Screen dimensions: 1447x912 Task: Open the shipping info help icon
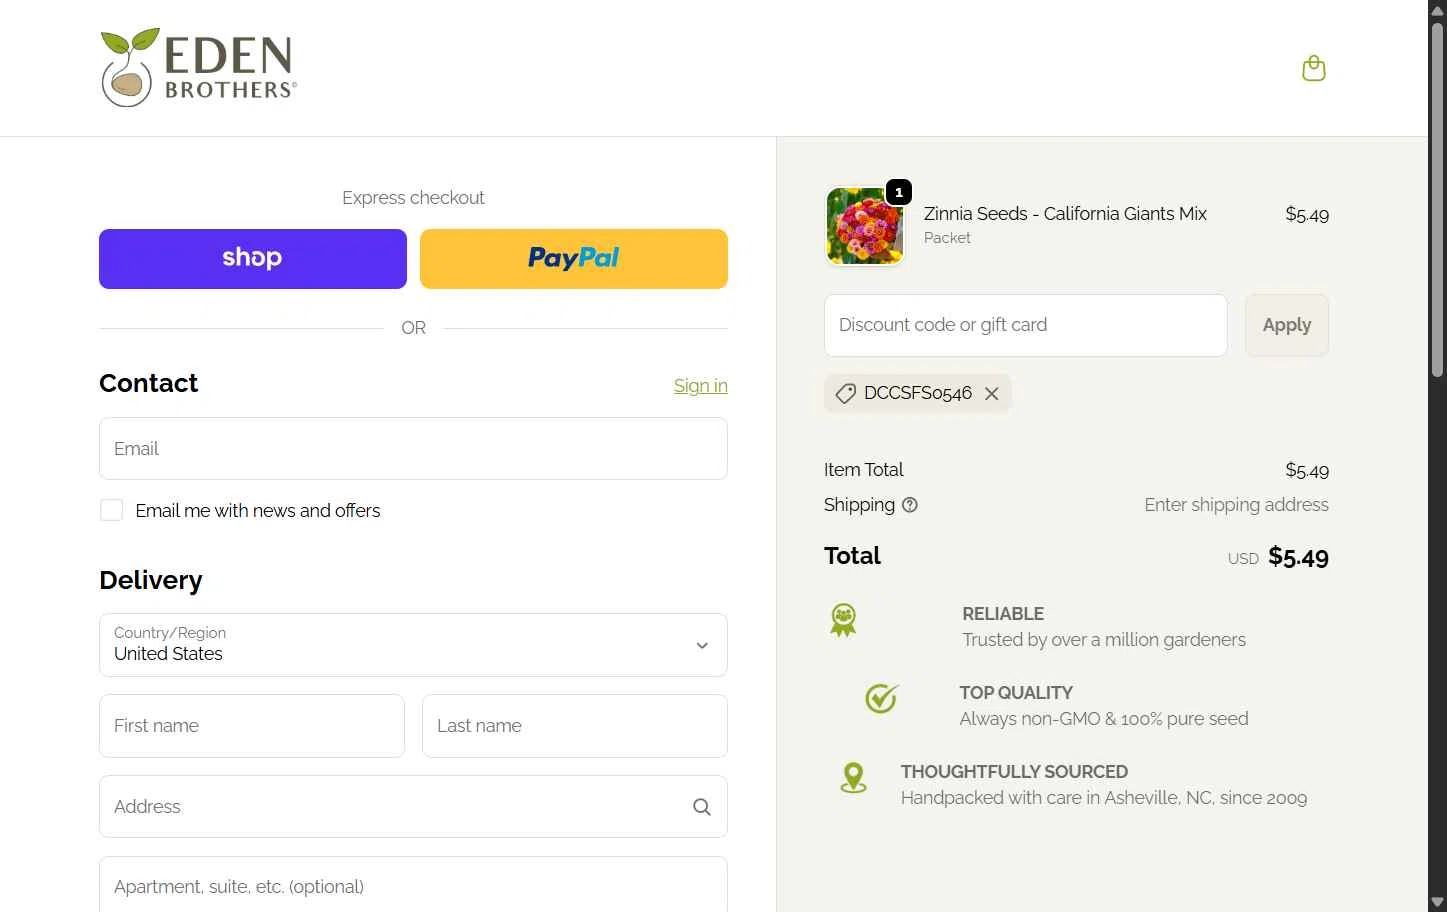[909, 505]
